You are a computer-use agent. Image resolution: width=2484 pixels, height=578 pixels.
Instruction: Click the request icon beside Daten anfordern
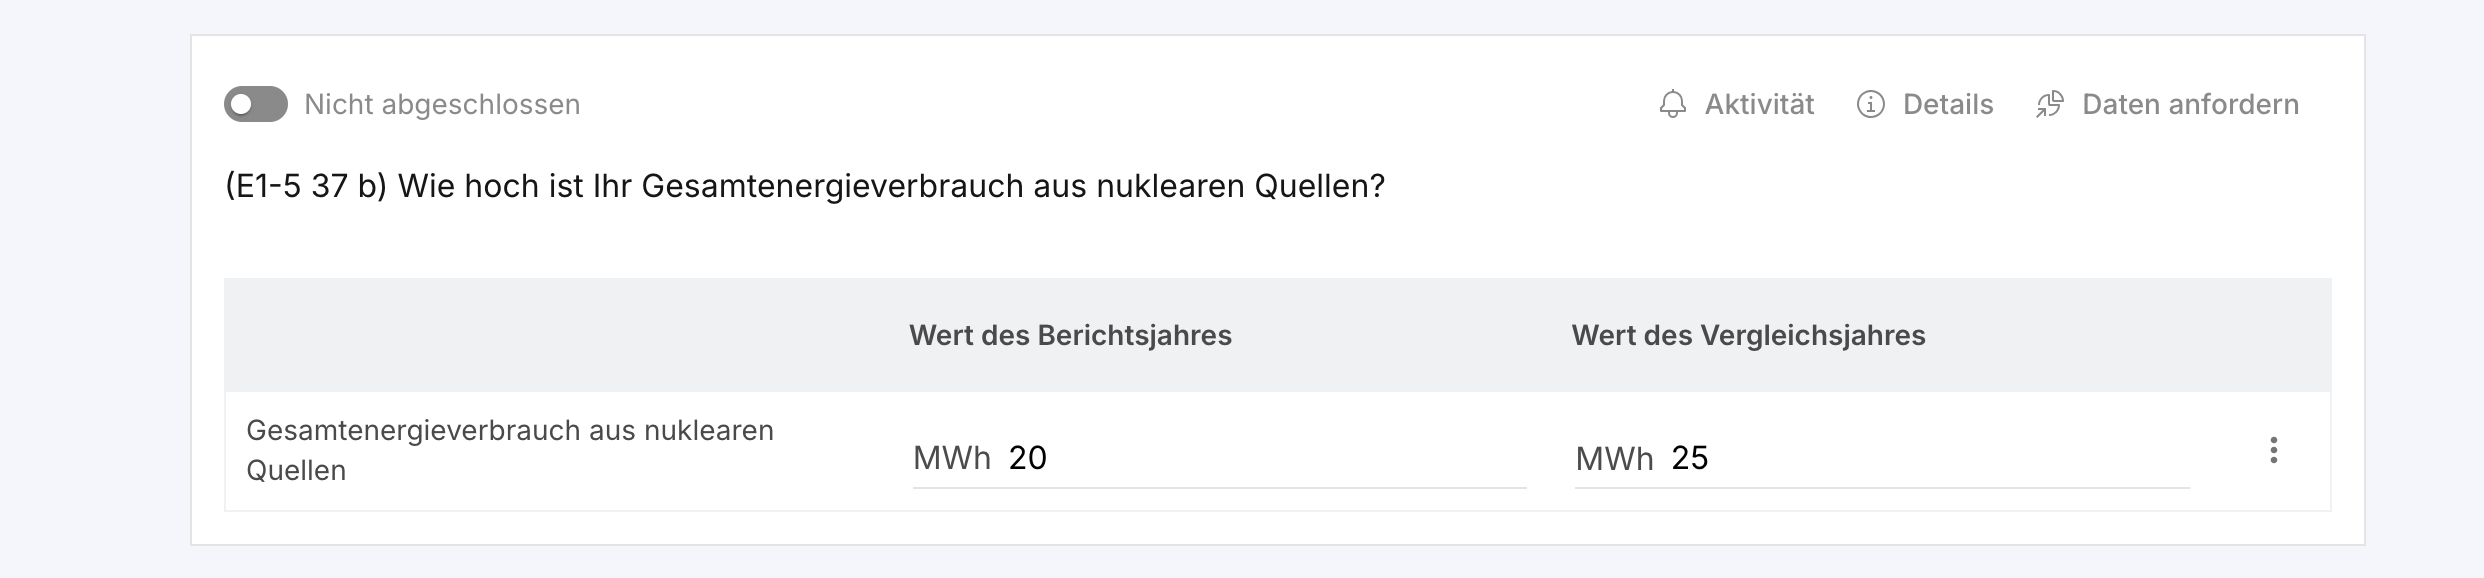point(2050,104)
